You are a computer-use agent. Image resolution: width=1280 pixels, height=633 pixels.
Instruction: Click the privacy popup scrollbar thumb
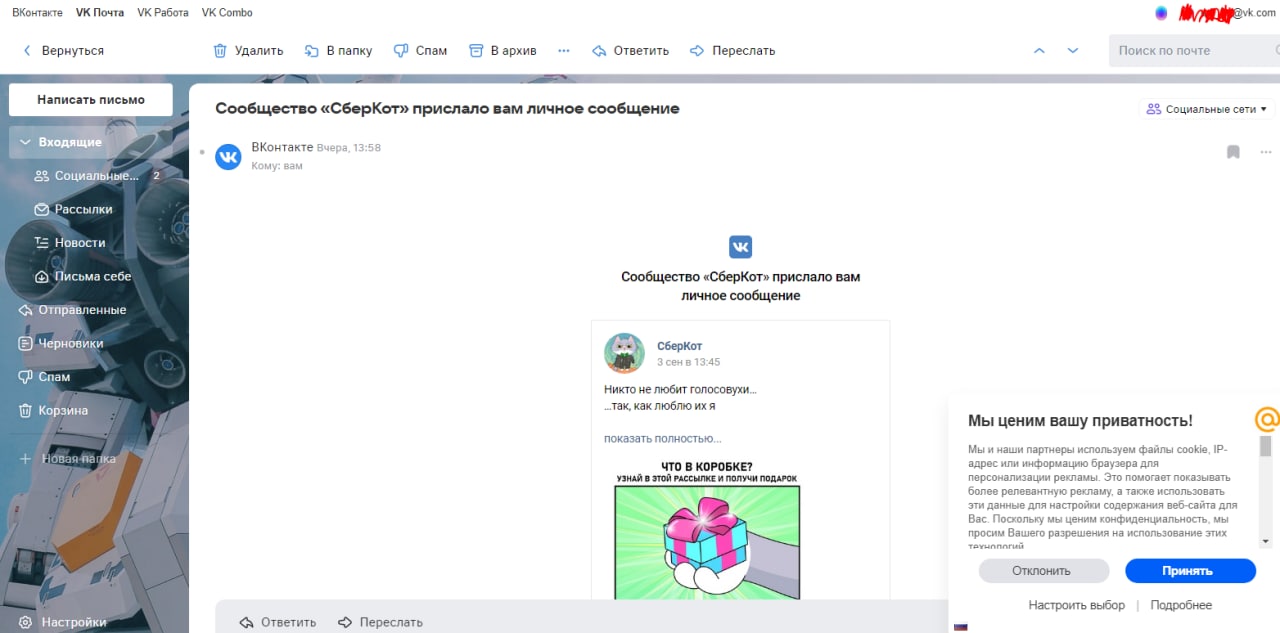point(1266,446)
